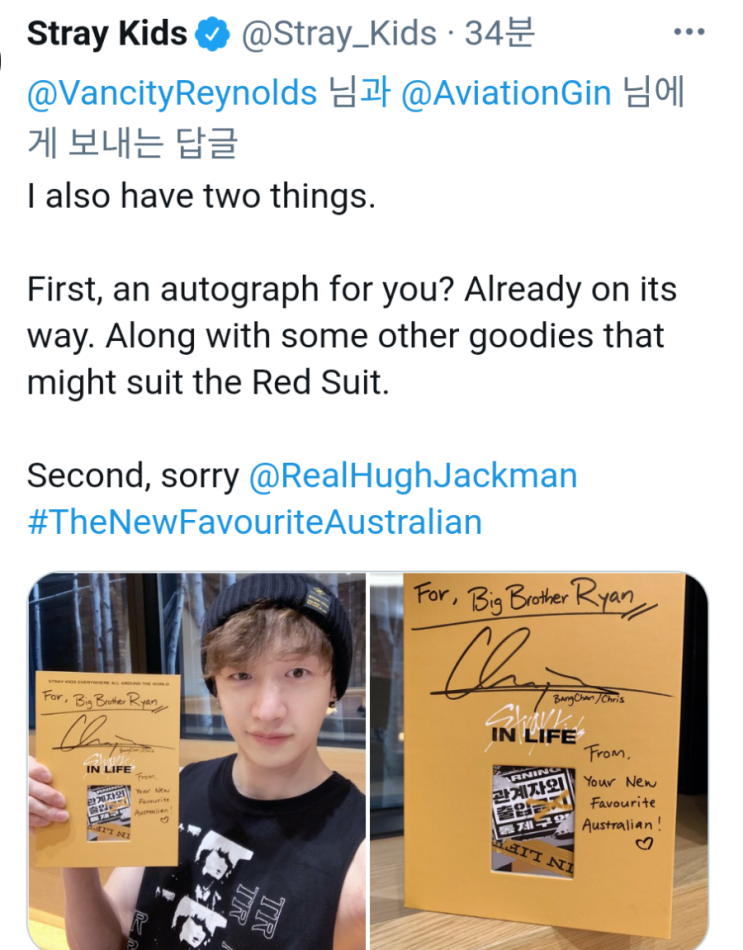Image resolution: width=743 pixels, height=950 pixels.
Task: Open the 34분 tweet timestamp
Action: [499, 33]
